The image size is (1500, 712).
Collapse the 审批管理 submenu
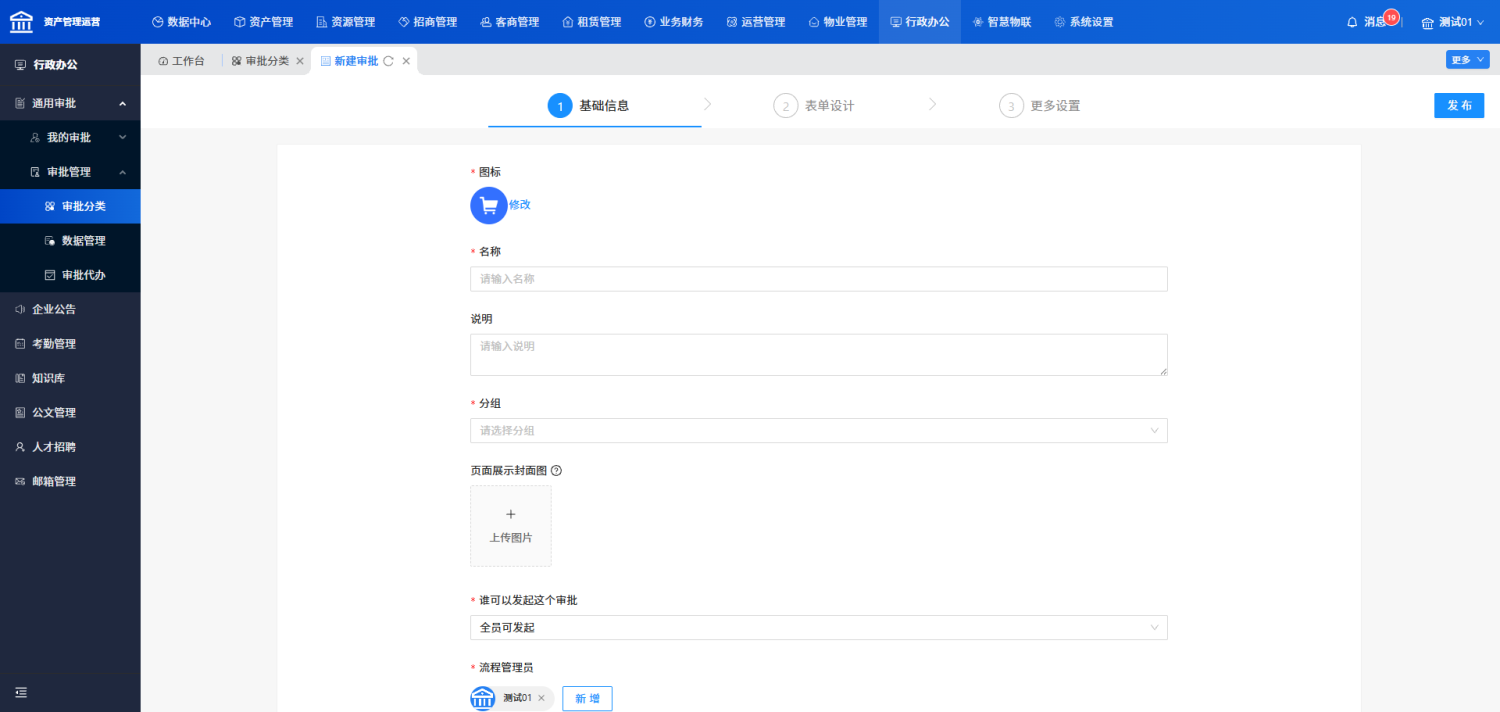click(70, 172)
